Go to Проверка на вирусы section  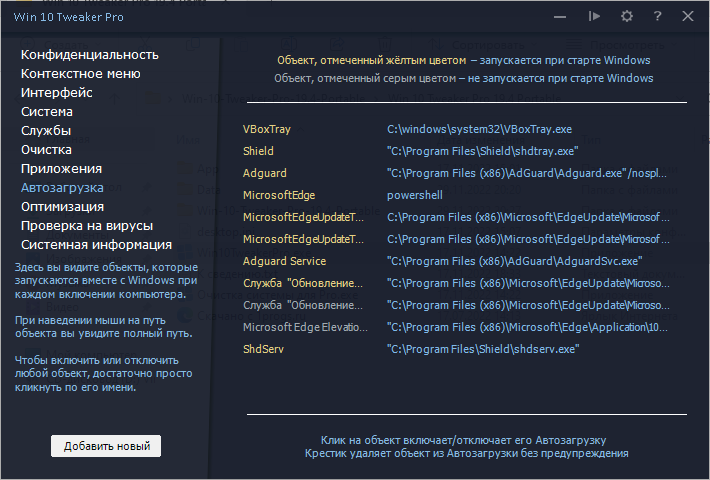pos(87,226)
